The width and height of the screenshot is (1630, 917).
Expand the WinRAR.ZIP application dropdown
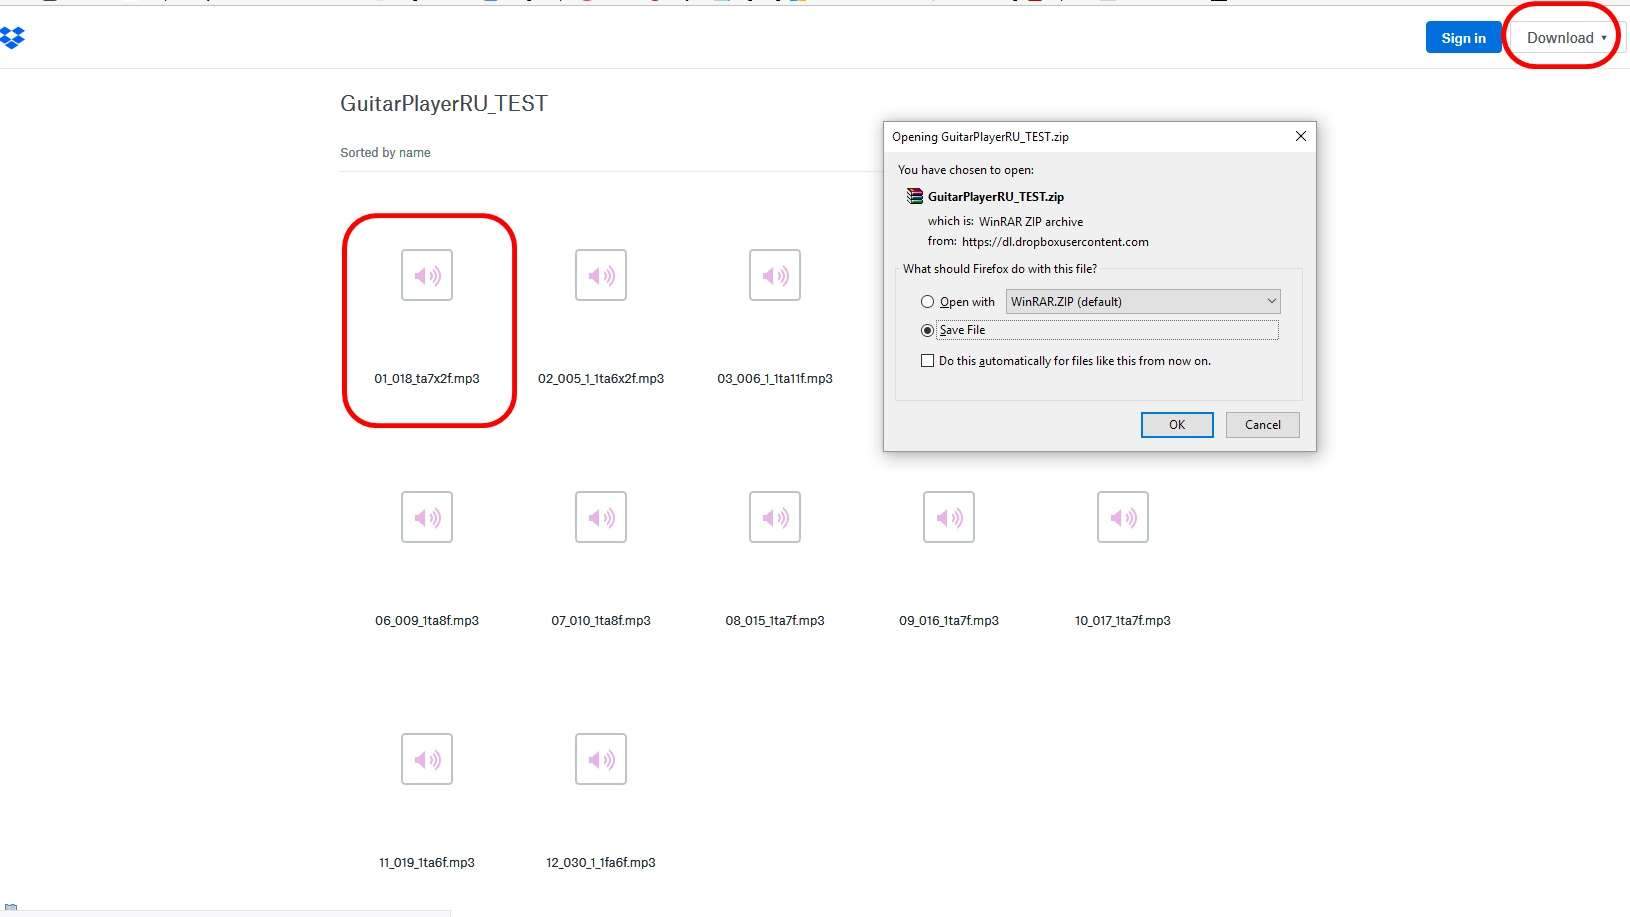click(x=1143, y=301)
